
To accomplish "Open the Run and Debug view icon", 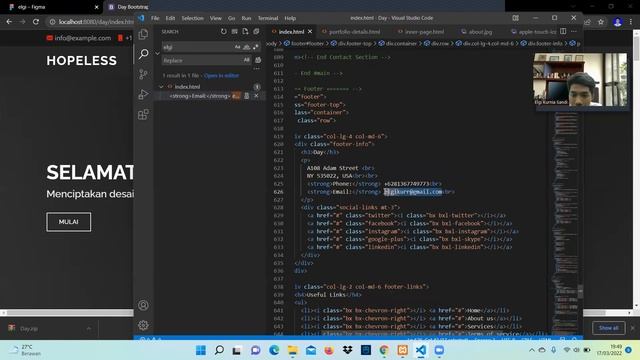I will point(143,94).
